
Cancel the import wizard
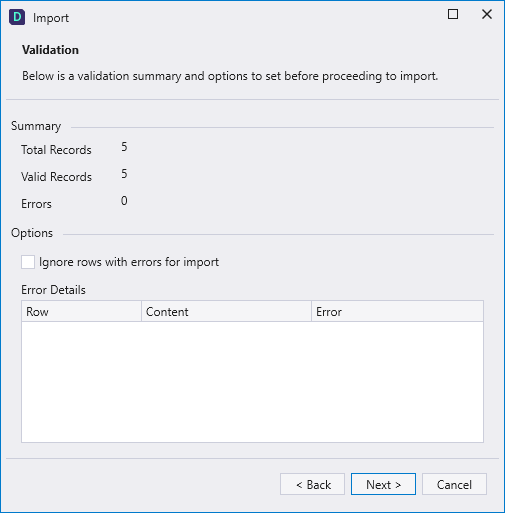[454, 484]
